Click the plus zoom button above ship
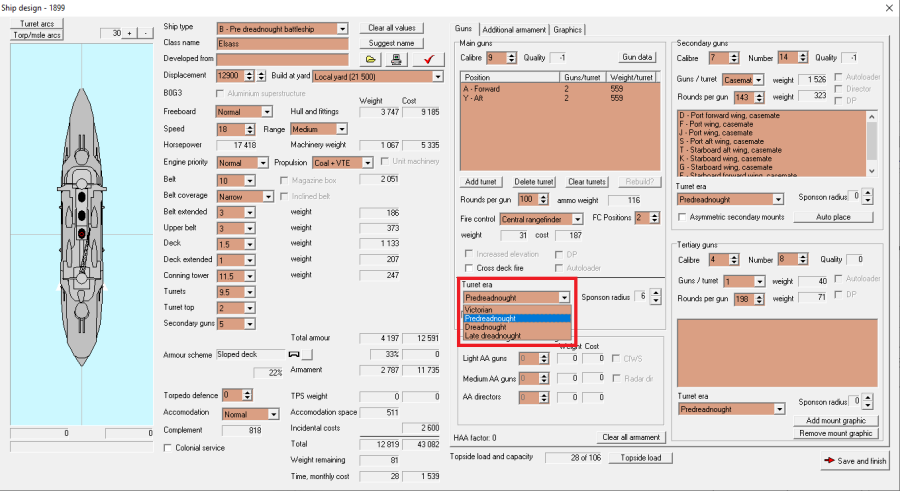 (x=130, y=33)
